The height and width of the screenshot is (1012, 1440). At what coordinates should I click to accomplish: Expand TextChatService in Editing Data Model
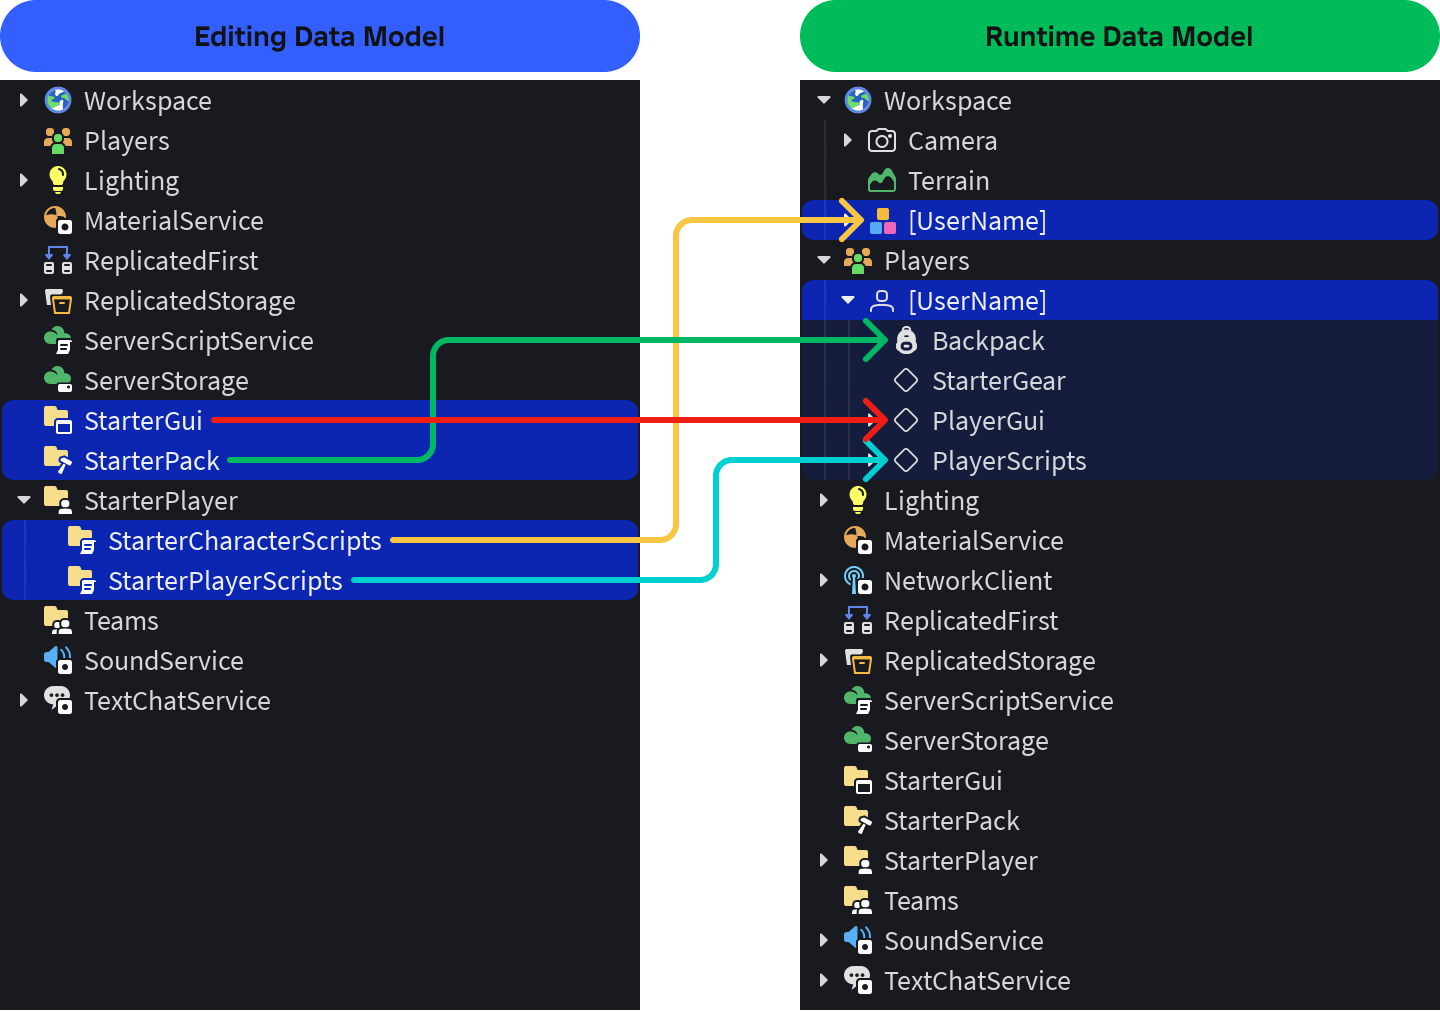coord(24,700)
